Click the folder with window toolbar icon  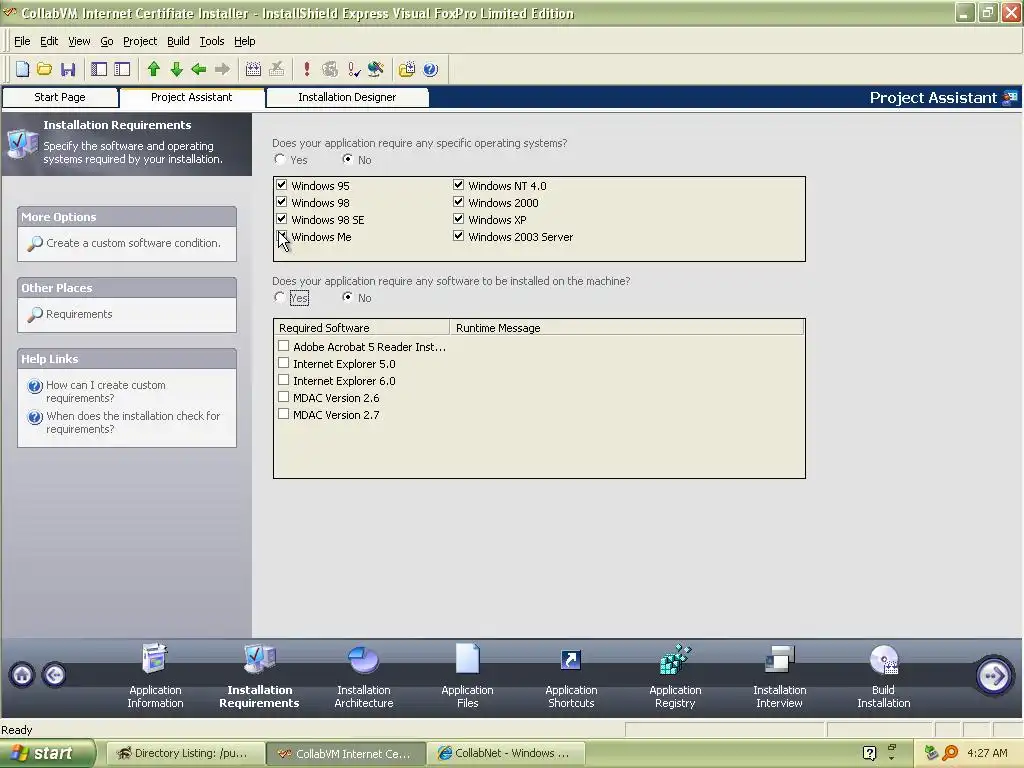coord(407,69)
